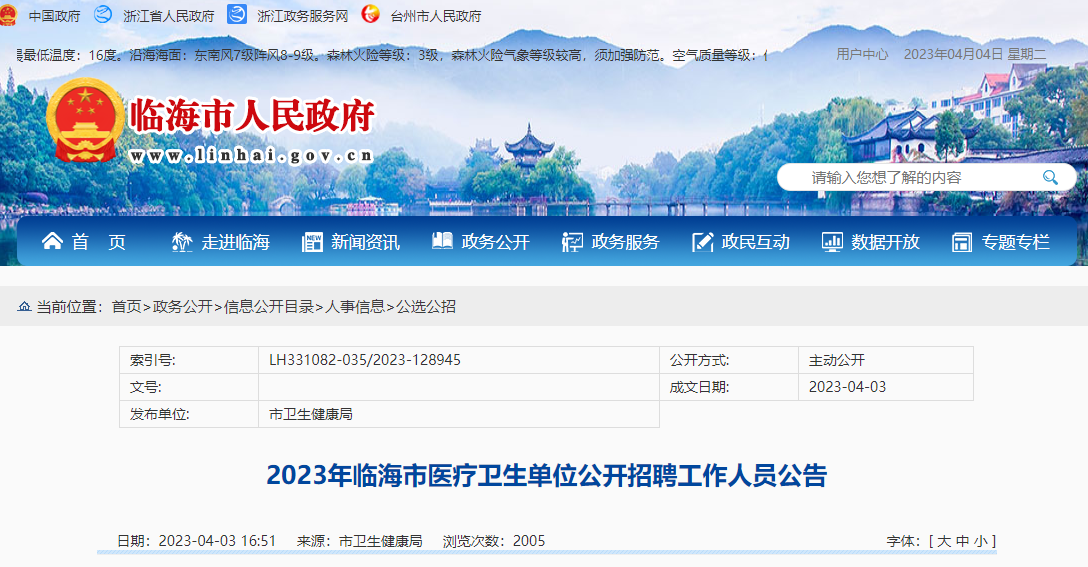Open the 专题专栏 menu item

(x=1015, y=242)
